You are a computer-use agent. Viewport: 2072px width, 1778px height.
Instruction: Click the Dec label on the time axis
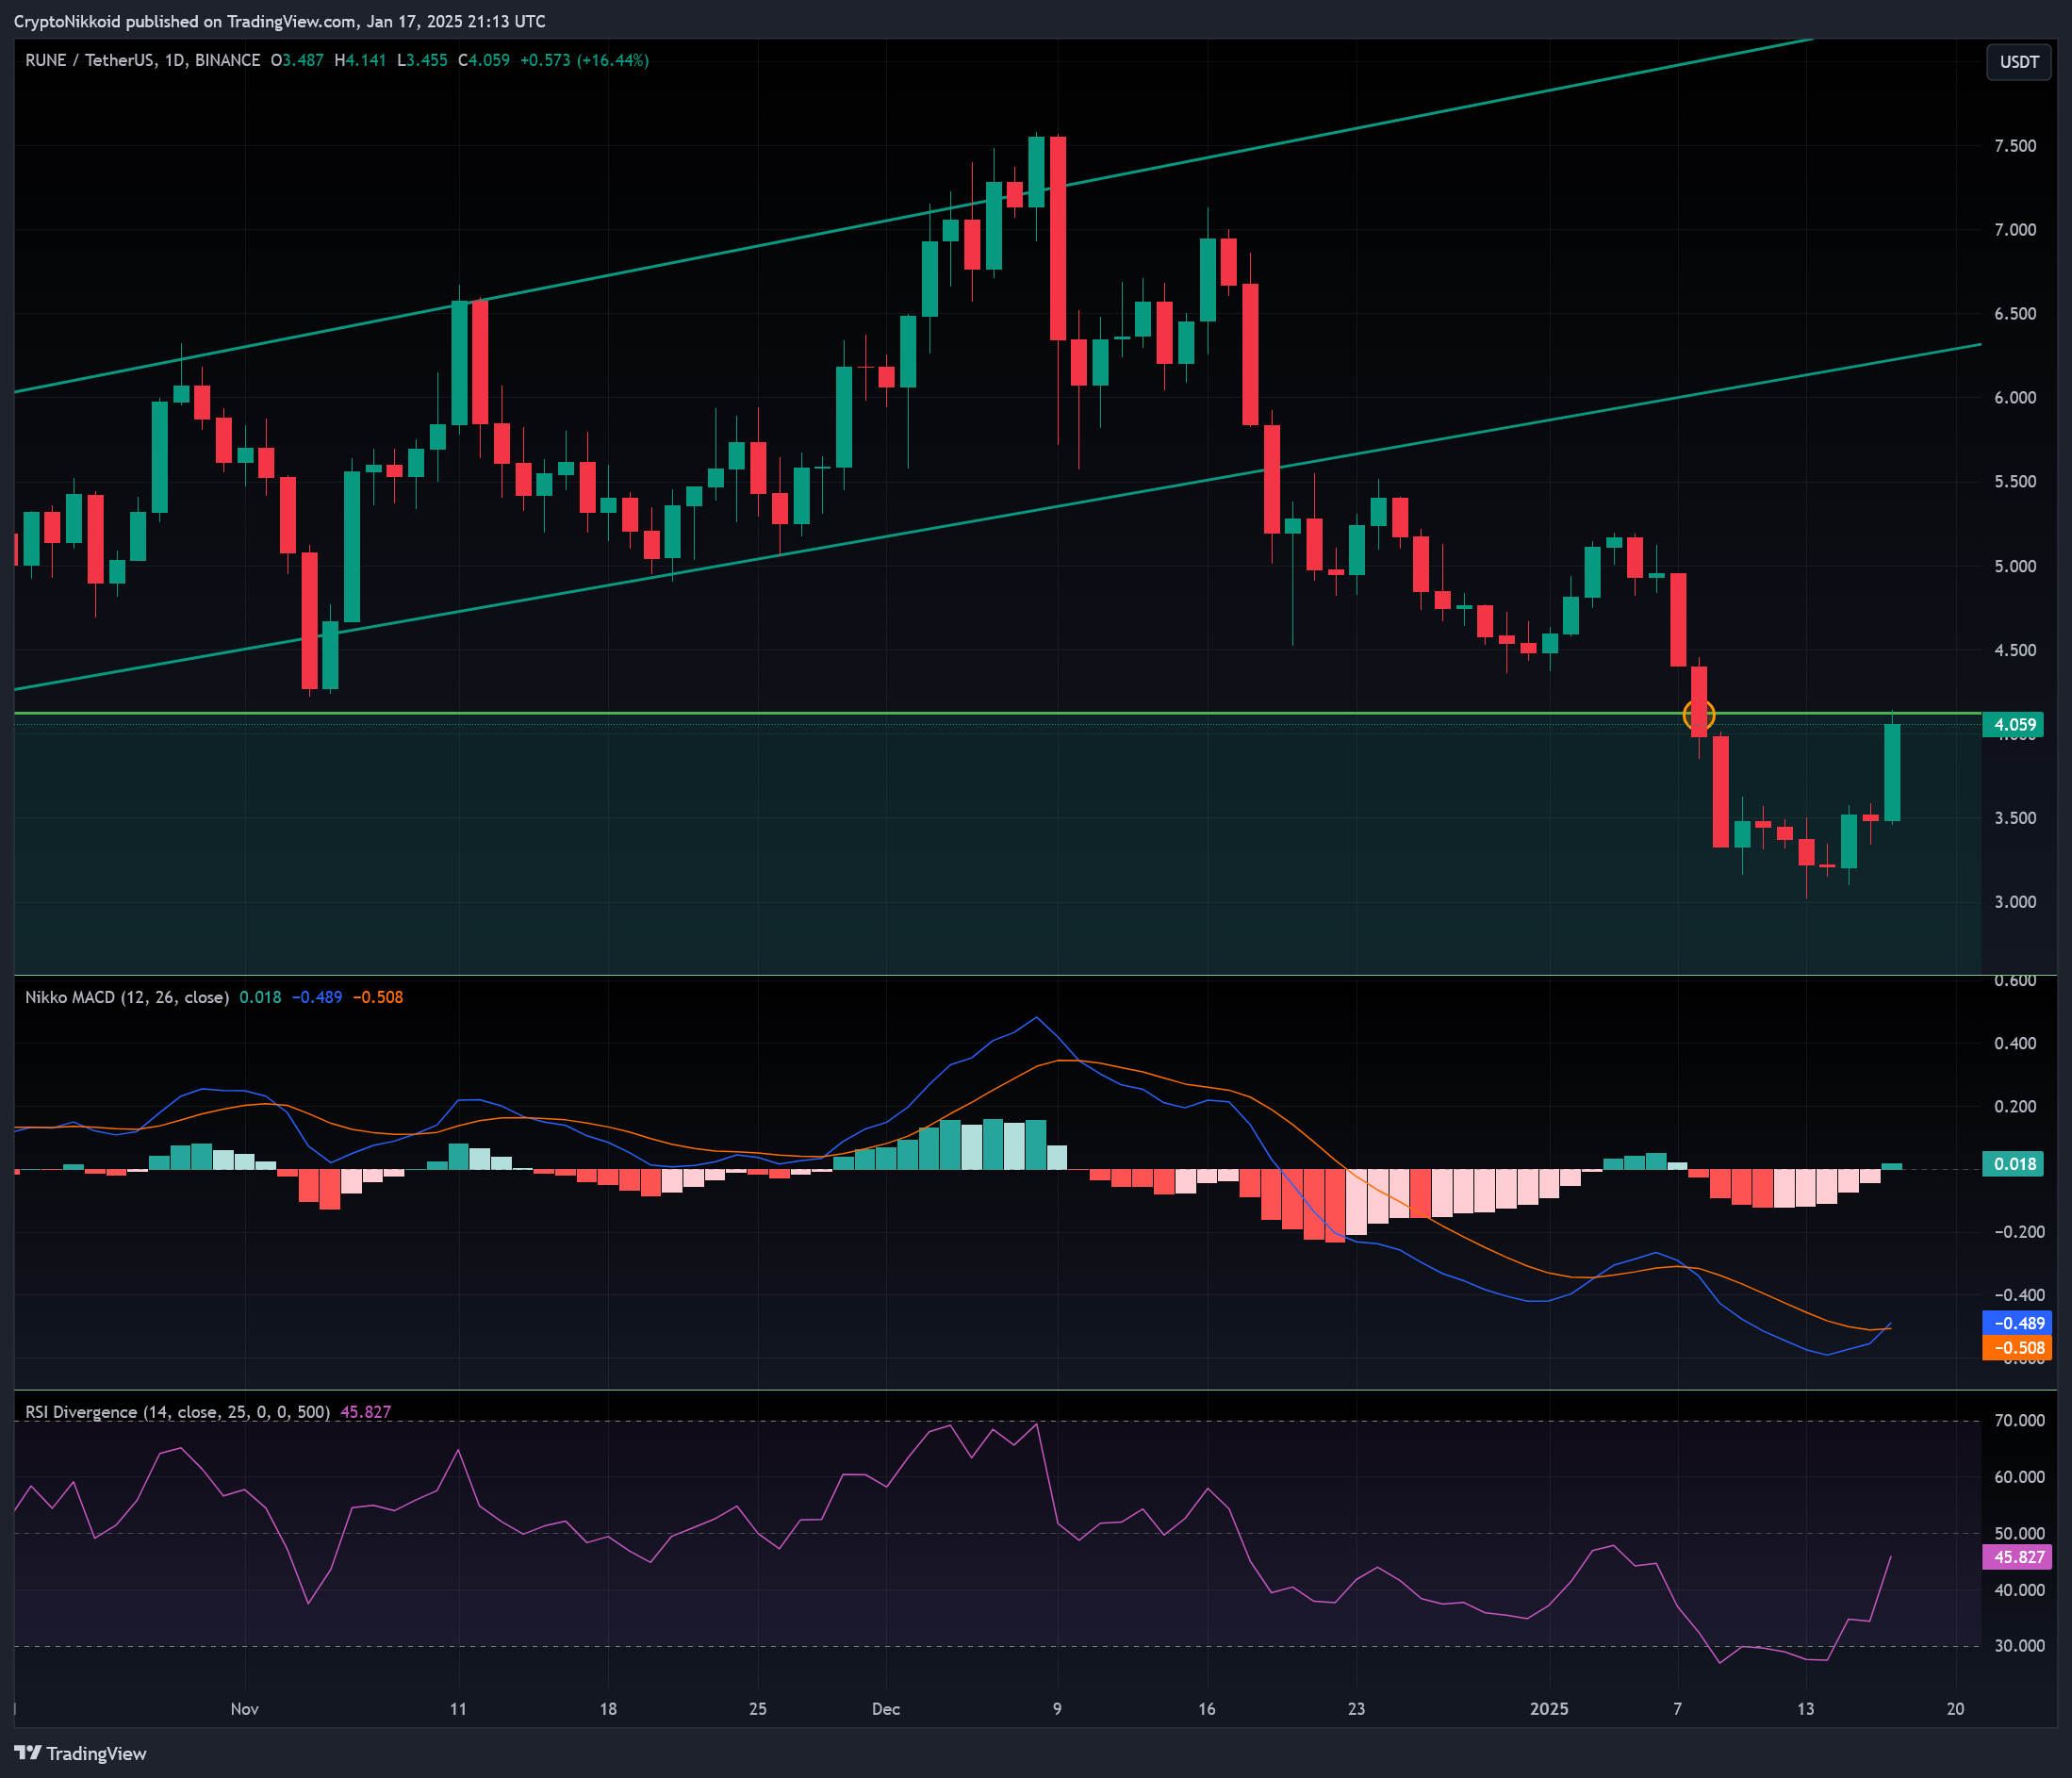[886, 1709]
